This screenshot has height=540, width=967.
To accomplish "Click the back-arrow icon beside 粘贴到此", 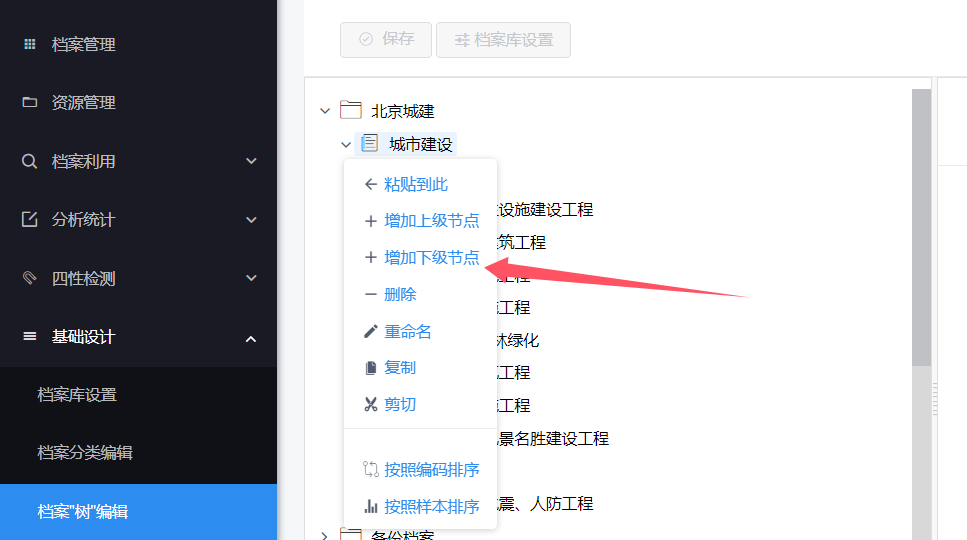I will [371, 184].
